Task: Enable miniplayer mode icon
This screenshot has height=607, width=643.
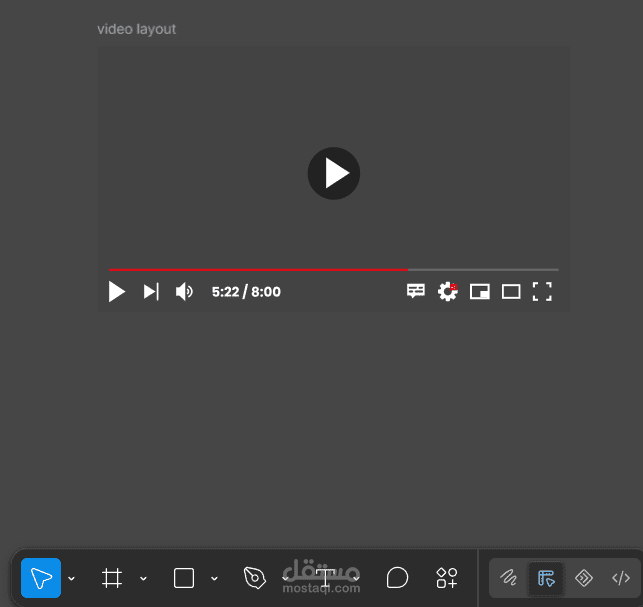Action: 479,292
